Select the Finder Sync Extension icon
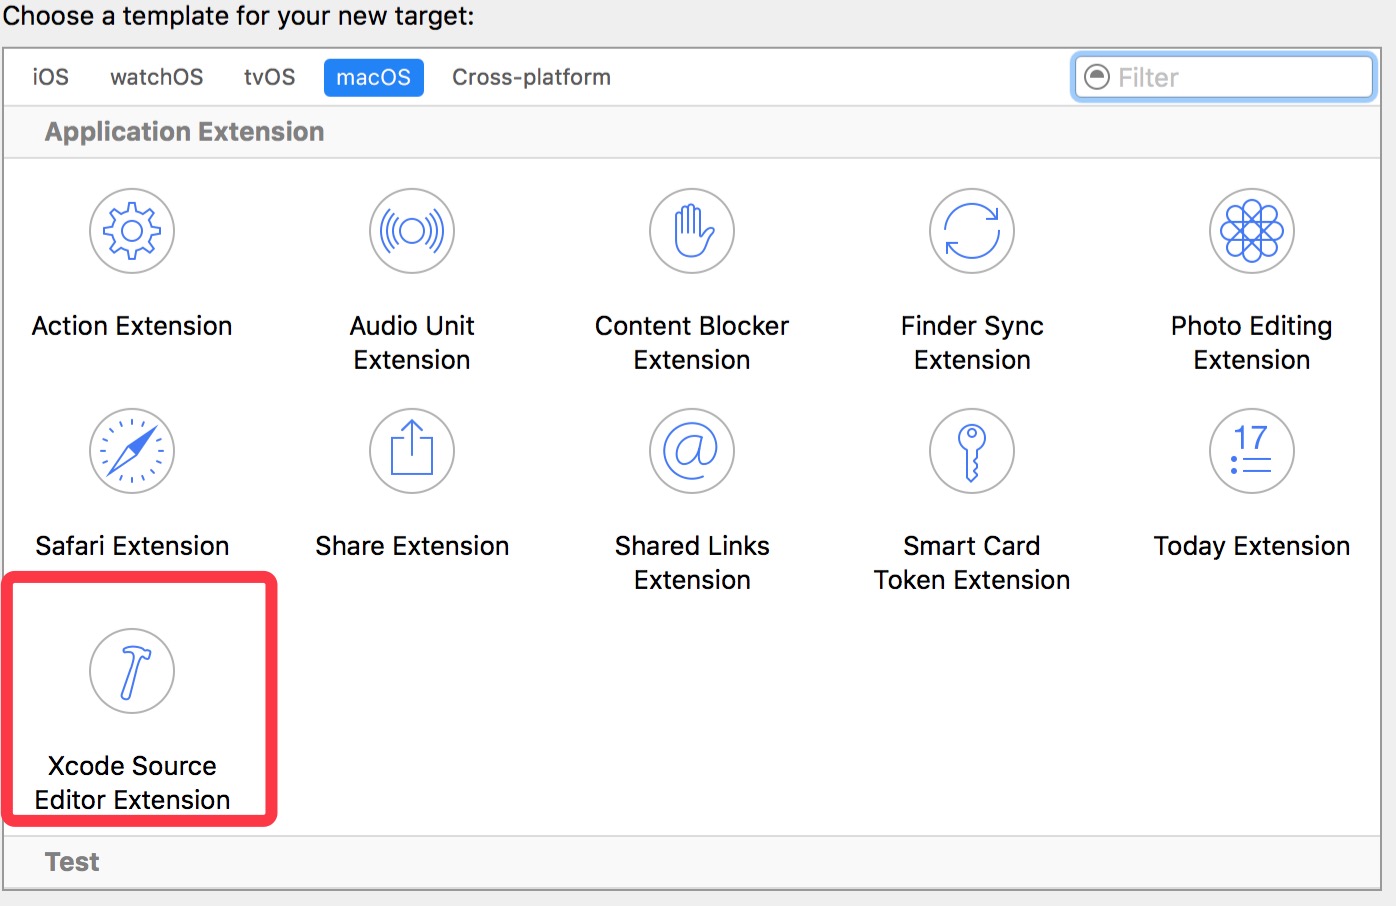This screenshot has width=1396, height=906. 972,231
